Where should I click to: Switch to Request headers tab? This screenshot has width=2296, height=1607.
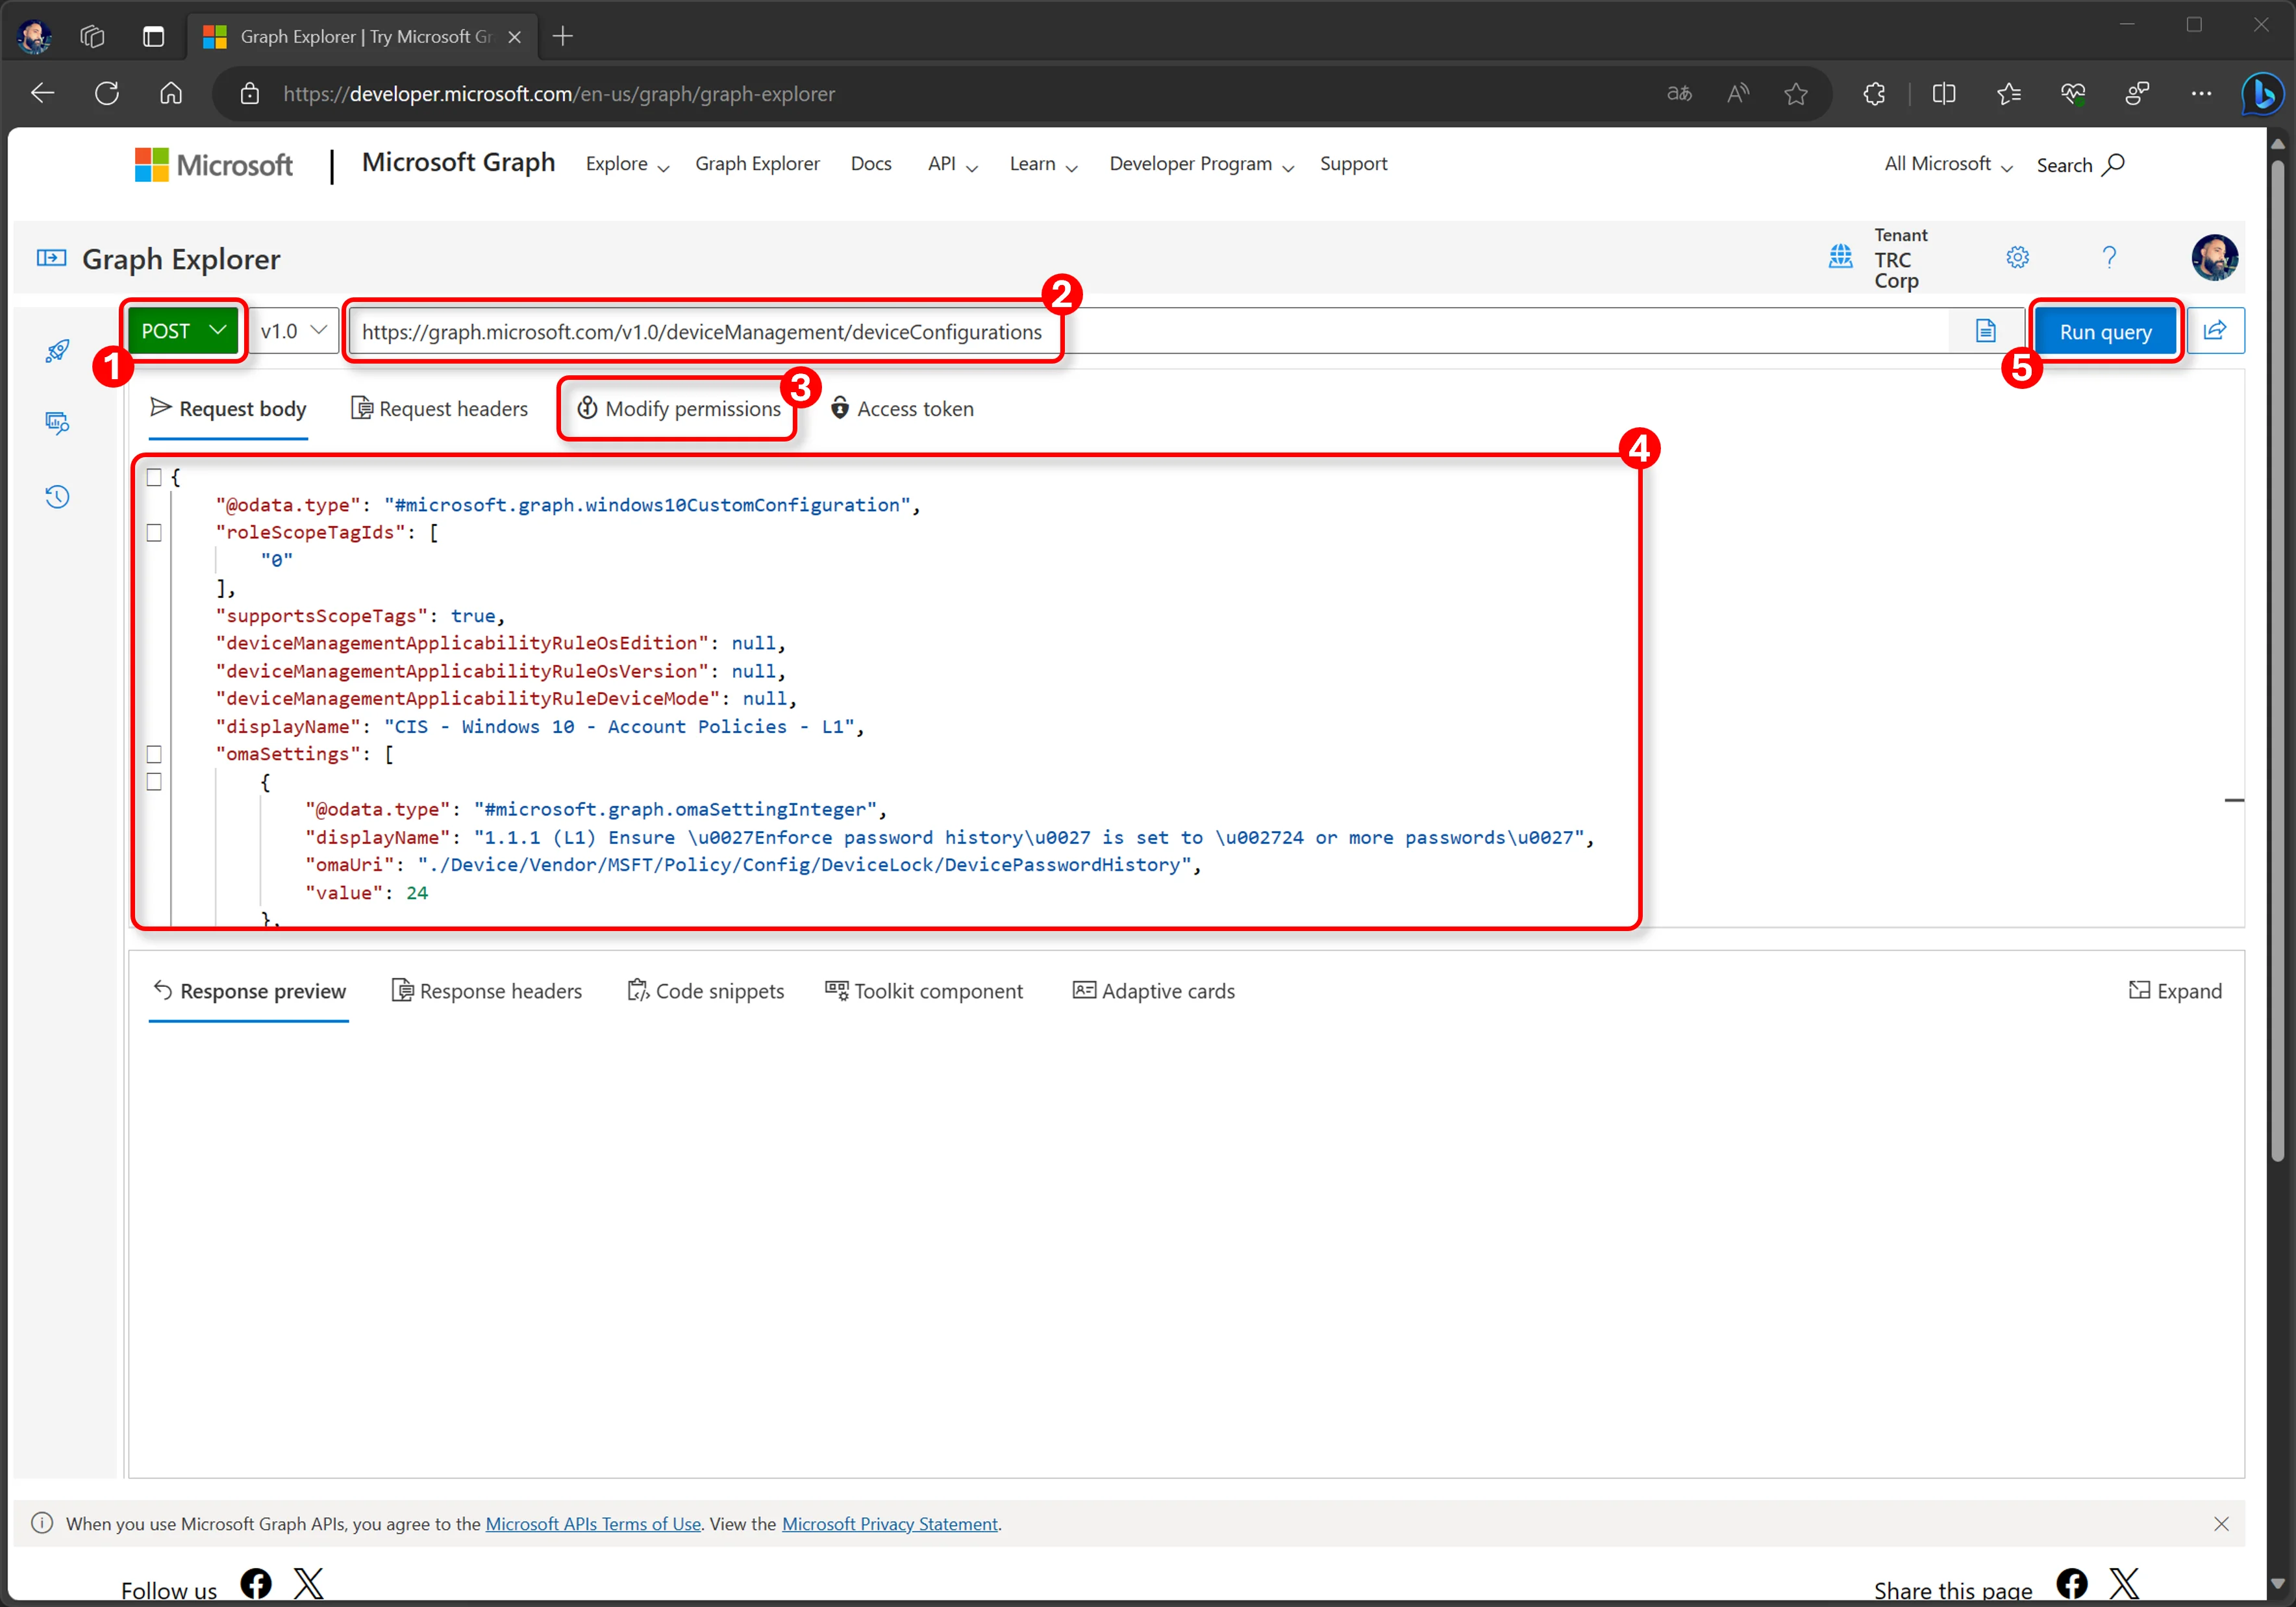pyautogui.click(x=439, y=408)
